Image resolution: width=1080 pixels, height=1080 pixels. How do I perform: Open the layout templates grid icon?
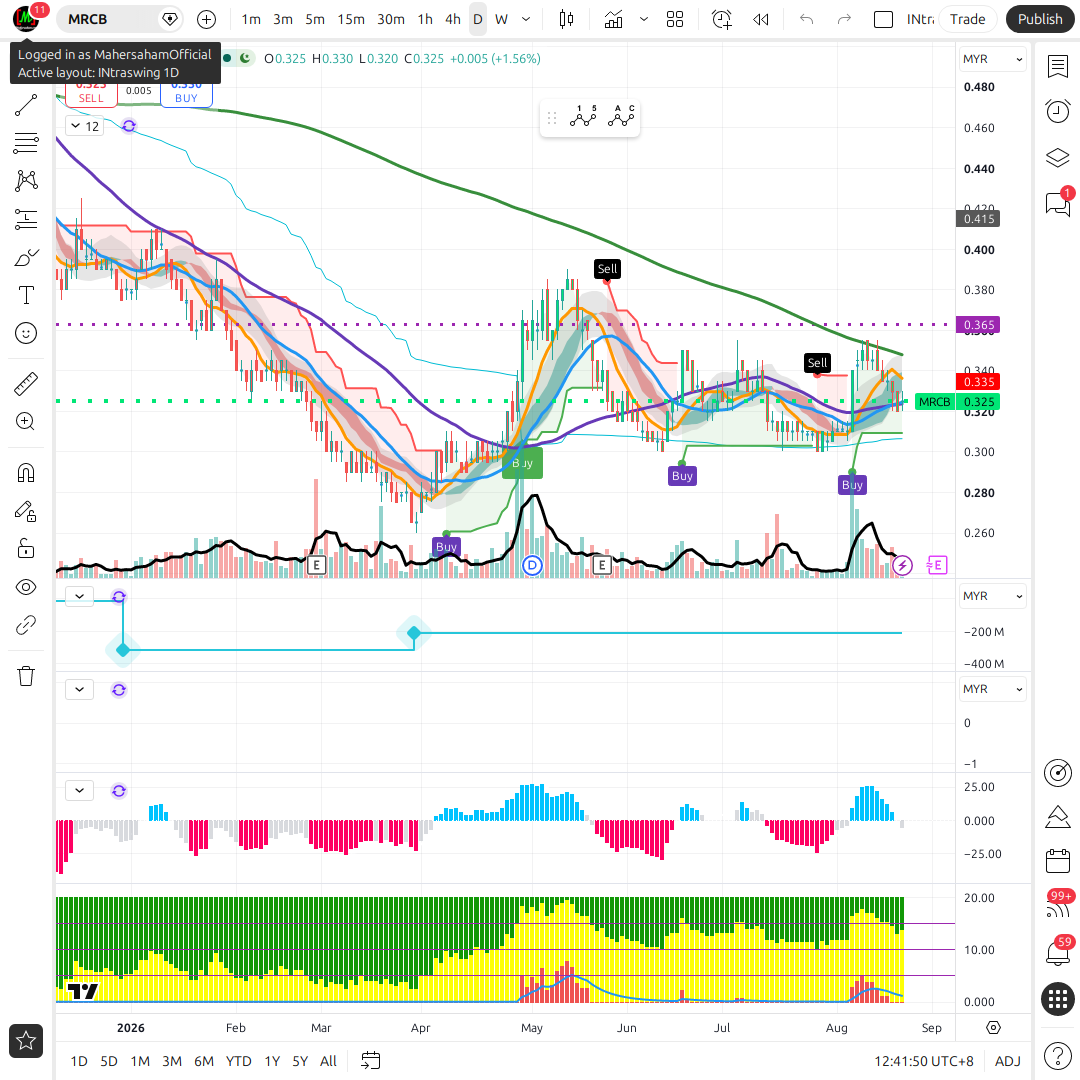point(675,19)
